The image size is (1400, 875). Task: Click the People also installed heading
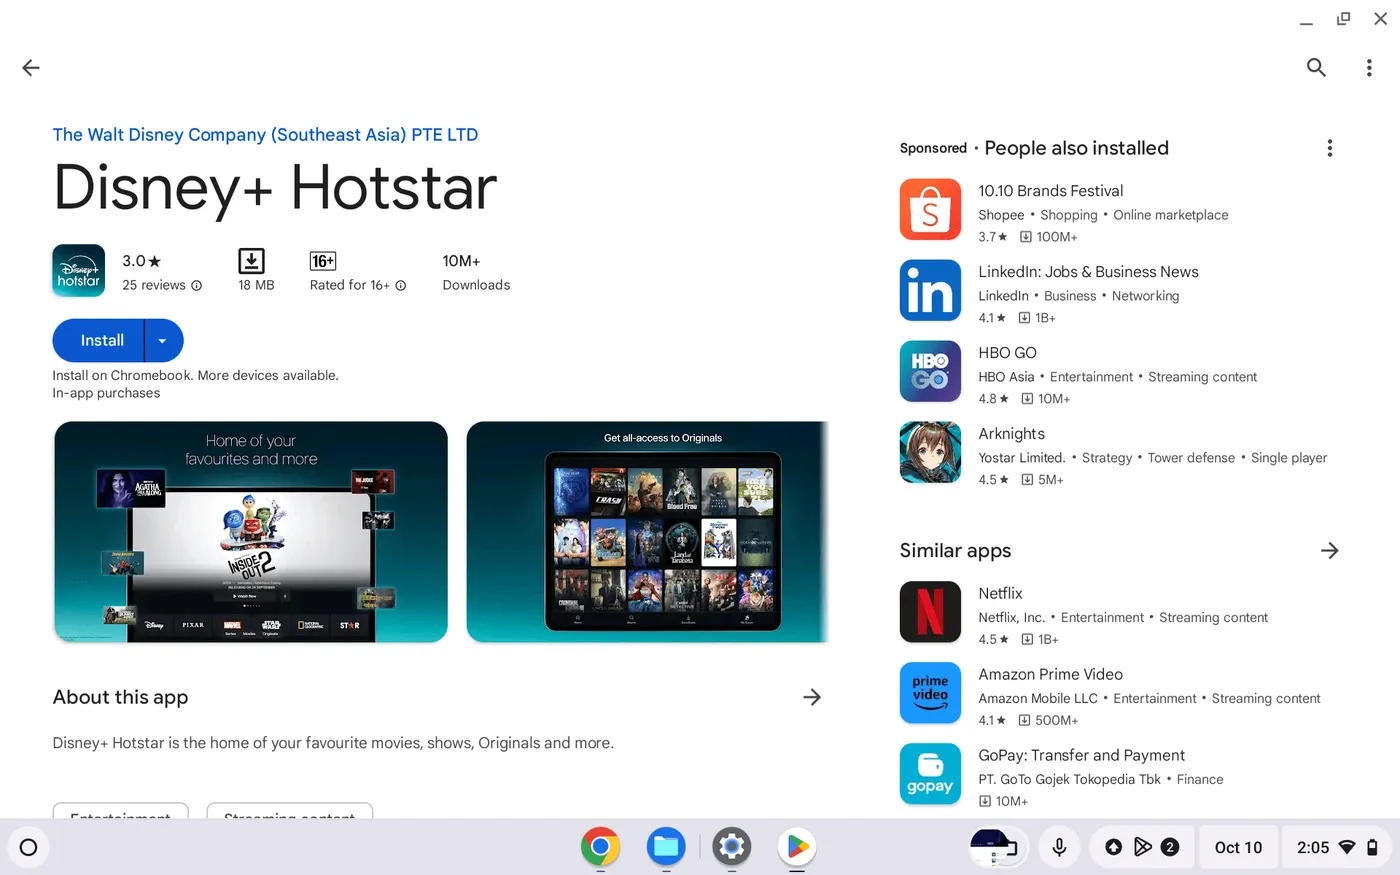tap(1076, 148)
